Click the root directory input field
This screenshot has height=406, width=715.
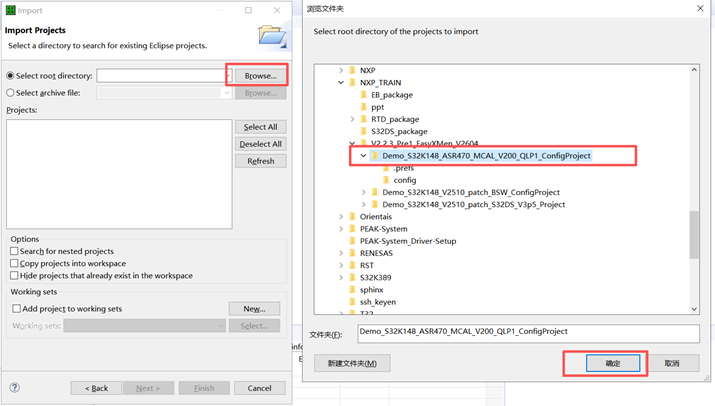click(164, 76)
